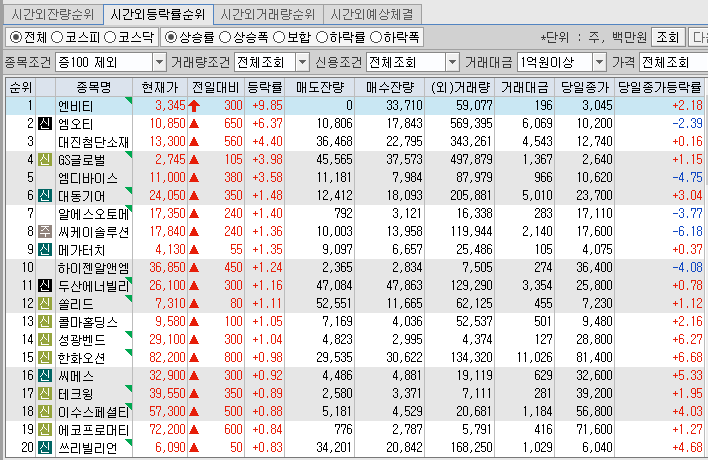Click the 신 badge icon beside 씨메스
708x460 pixels.
(x=45, y=376)
